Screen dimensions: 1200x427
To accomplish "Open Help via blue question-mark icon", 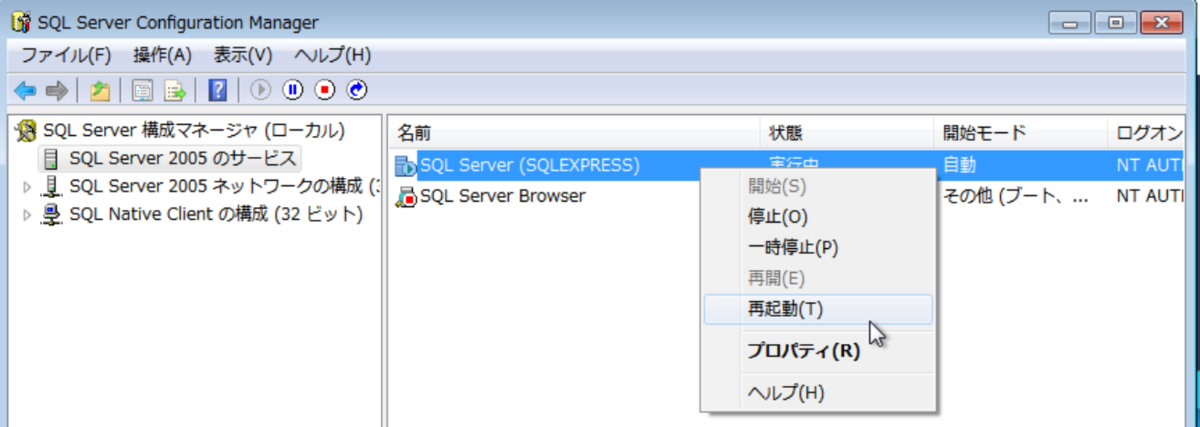I will coord(218,91).
